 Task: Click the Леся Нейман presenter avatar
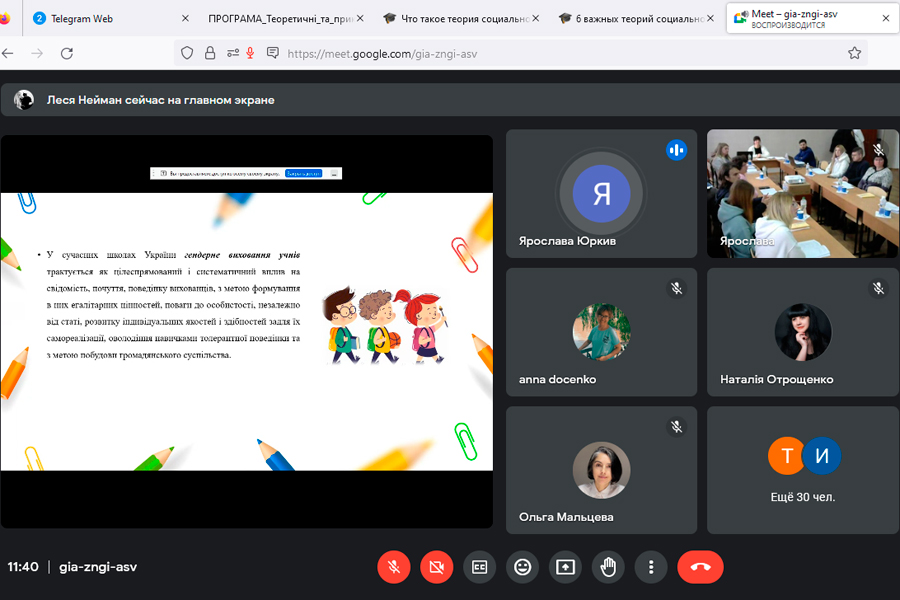coord(24,100)
